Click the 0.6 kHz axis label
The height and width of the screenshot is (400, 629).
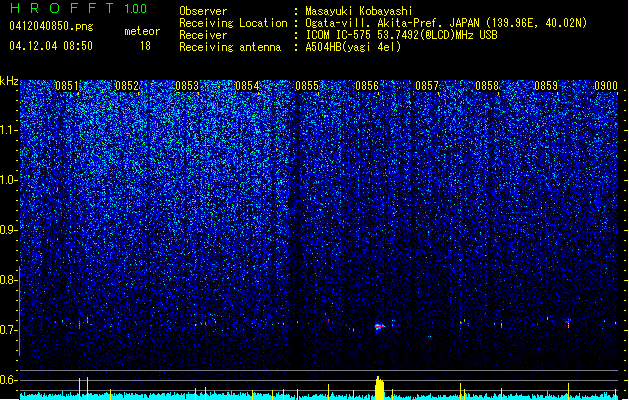8,380
